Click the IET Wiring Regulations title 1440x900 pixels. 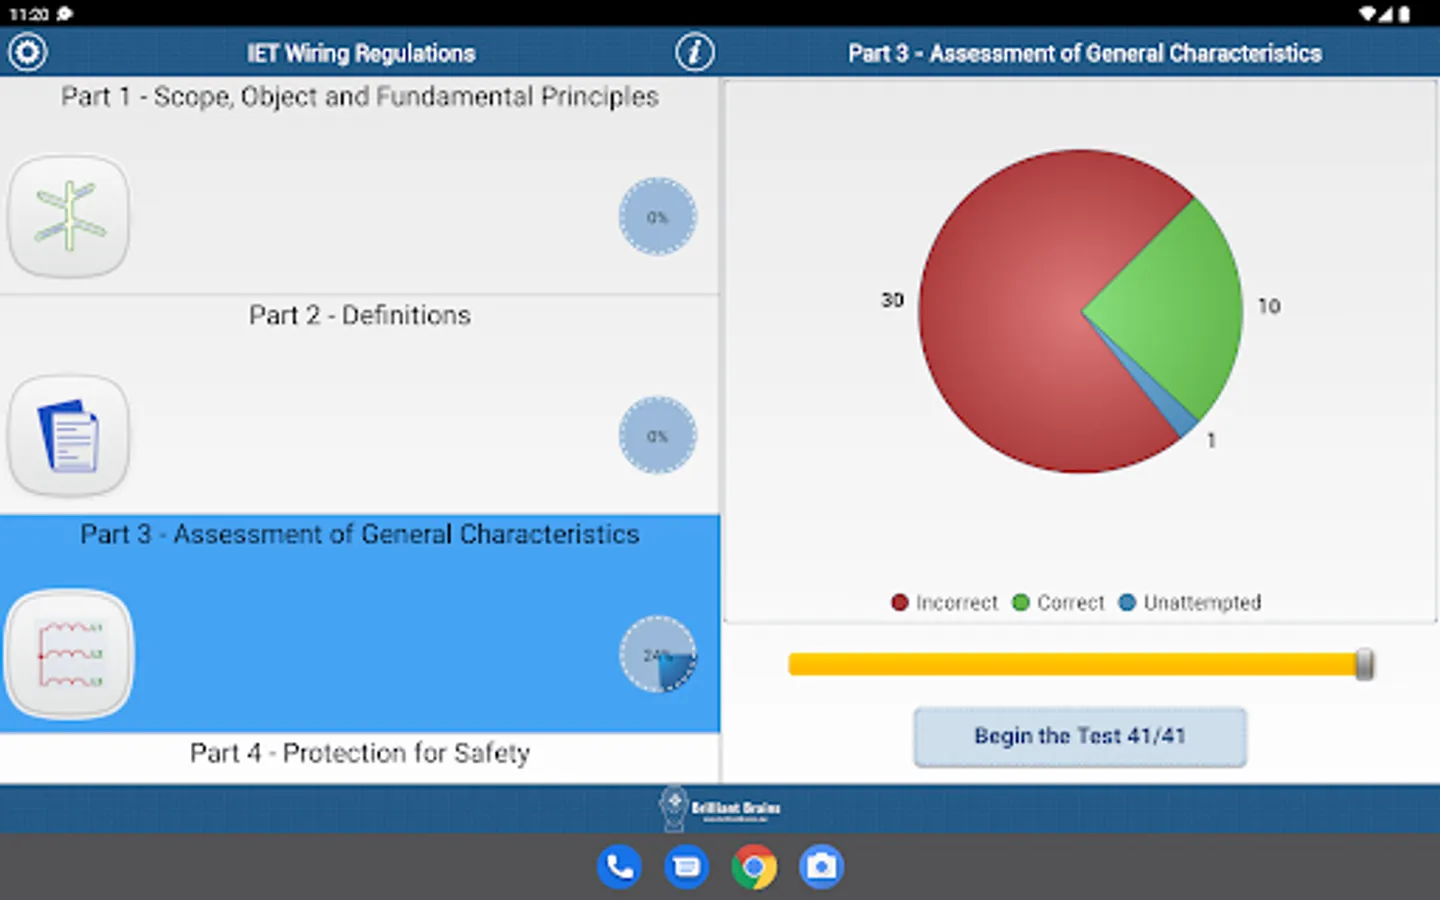click(361, 53)
